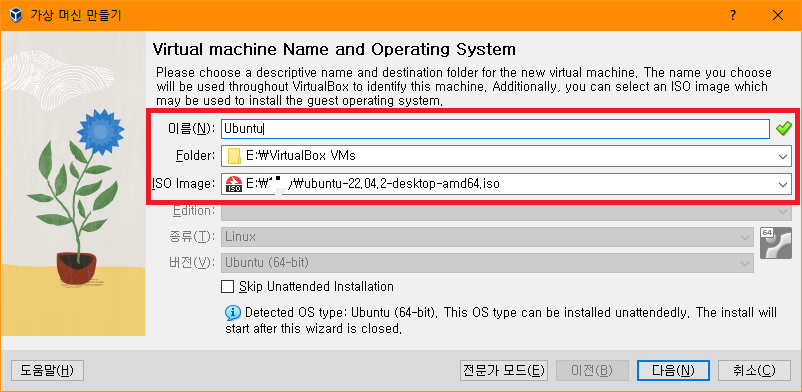Screen dimensions: 802x392
Task: Click the yellow folder icon in Folder field
Action: coord(234,156)
